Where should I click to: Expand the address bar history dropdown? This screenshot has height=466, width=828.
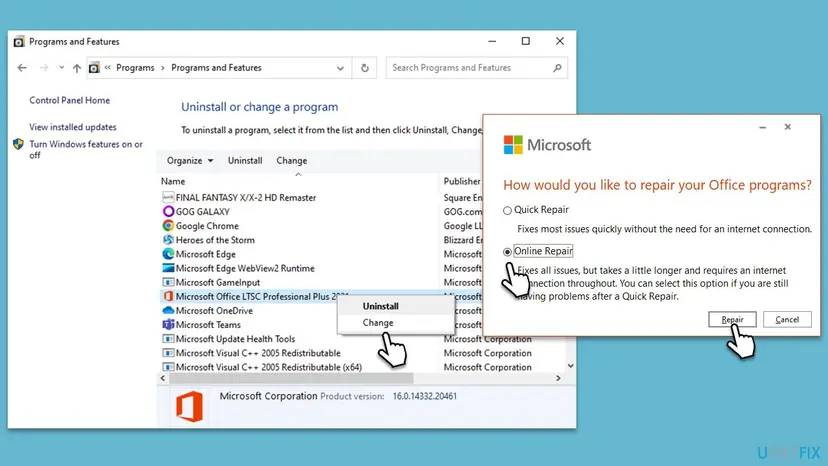[340, 68]
